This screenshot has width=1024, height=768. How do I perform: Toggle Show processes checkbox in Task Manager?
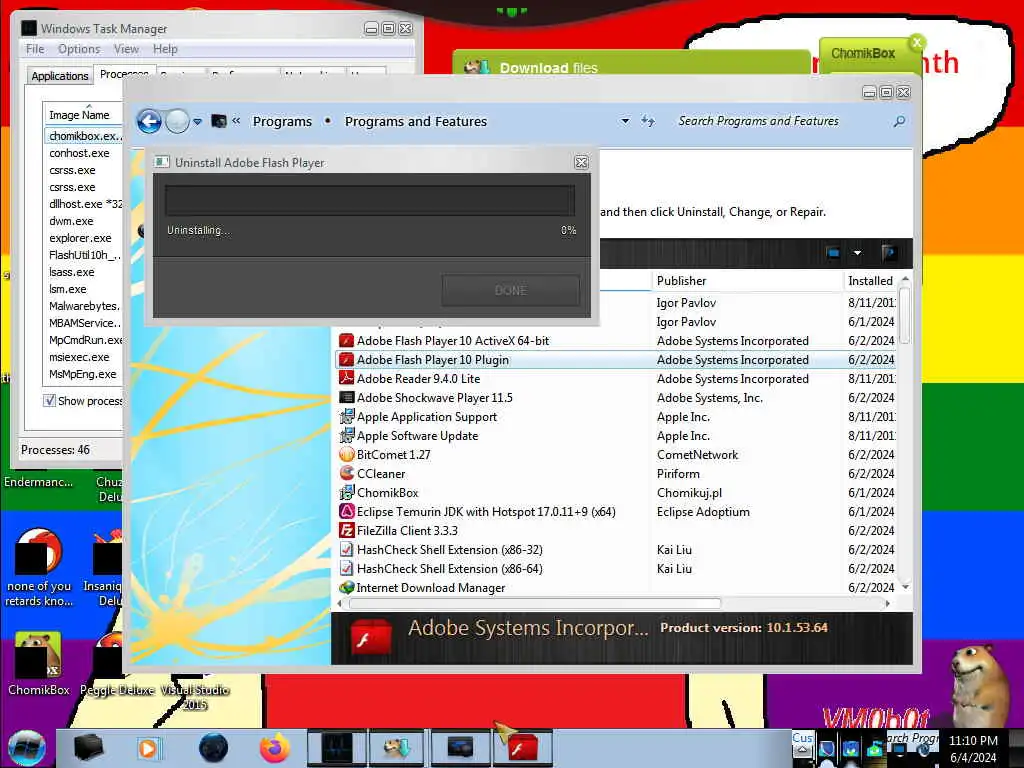pos(49,400)
